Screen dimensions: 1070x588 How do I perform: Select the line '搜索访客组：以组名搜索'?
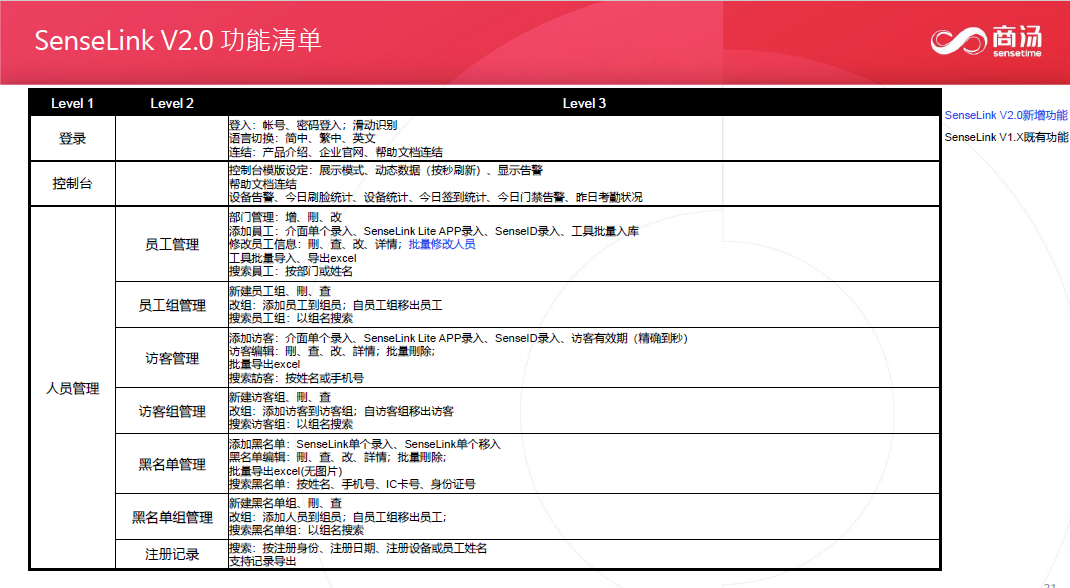[x=291, y=424]
